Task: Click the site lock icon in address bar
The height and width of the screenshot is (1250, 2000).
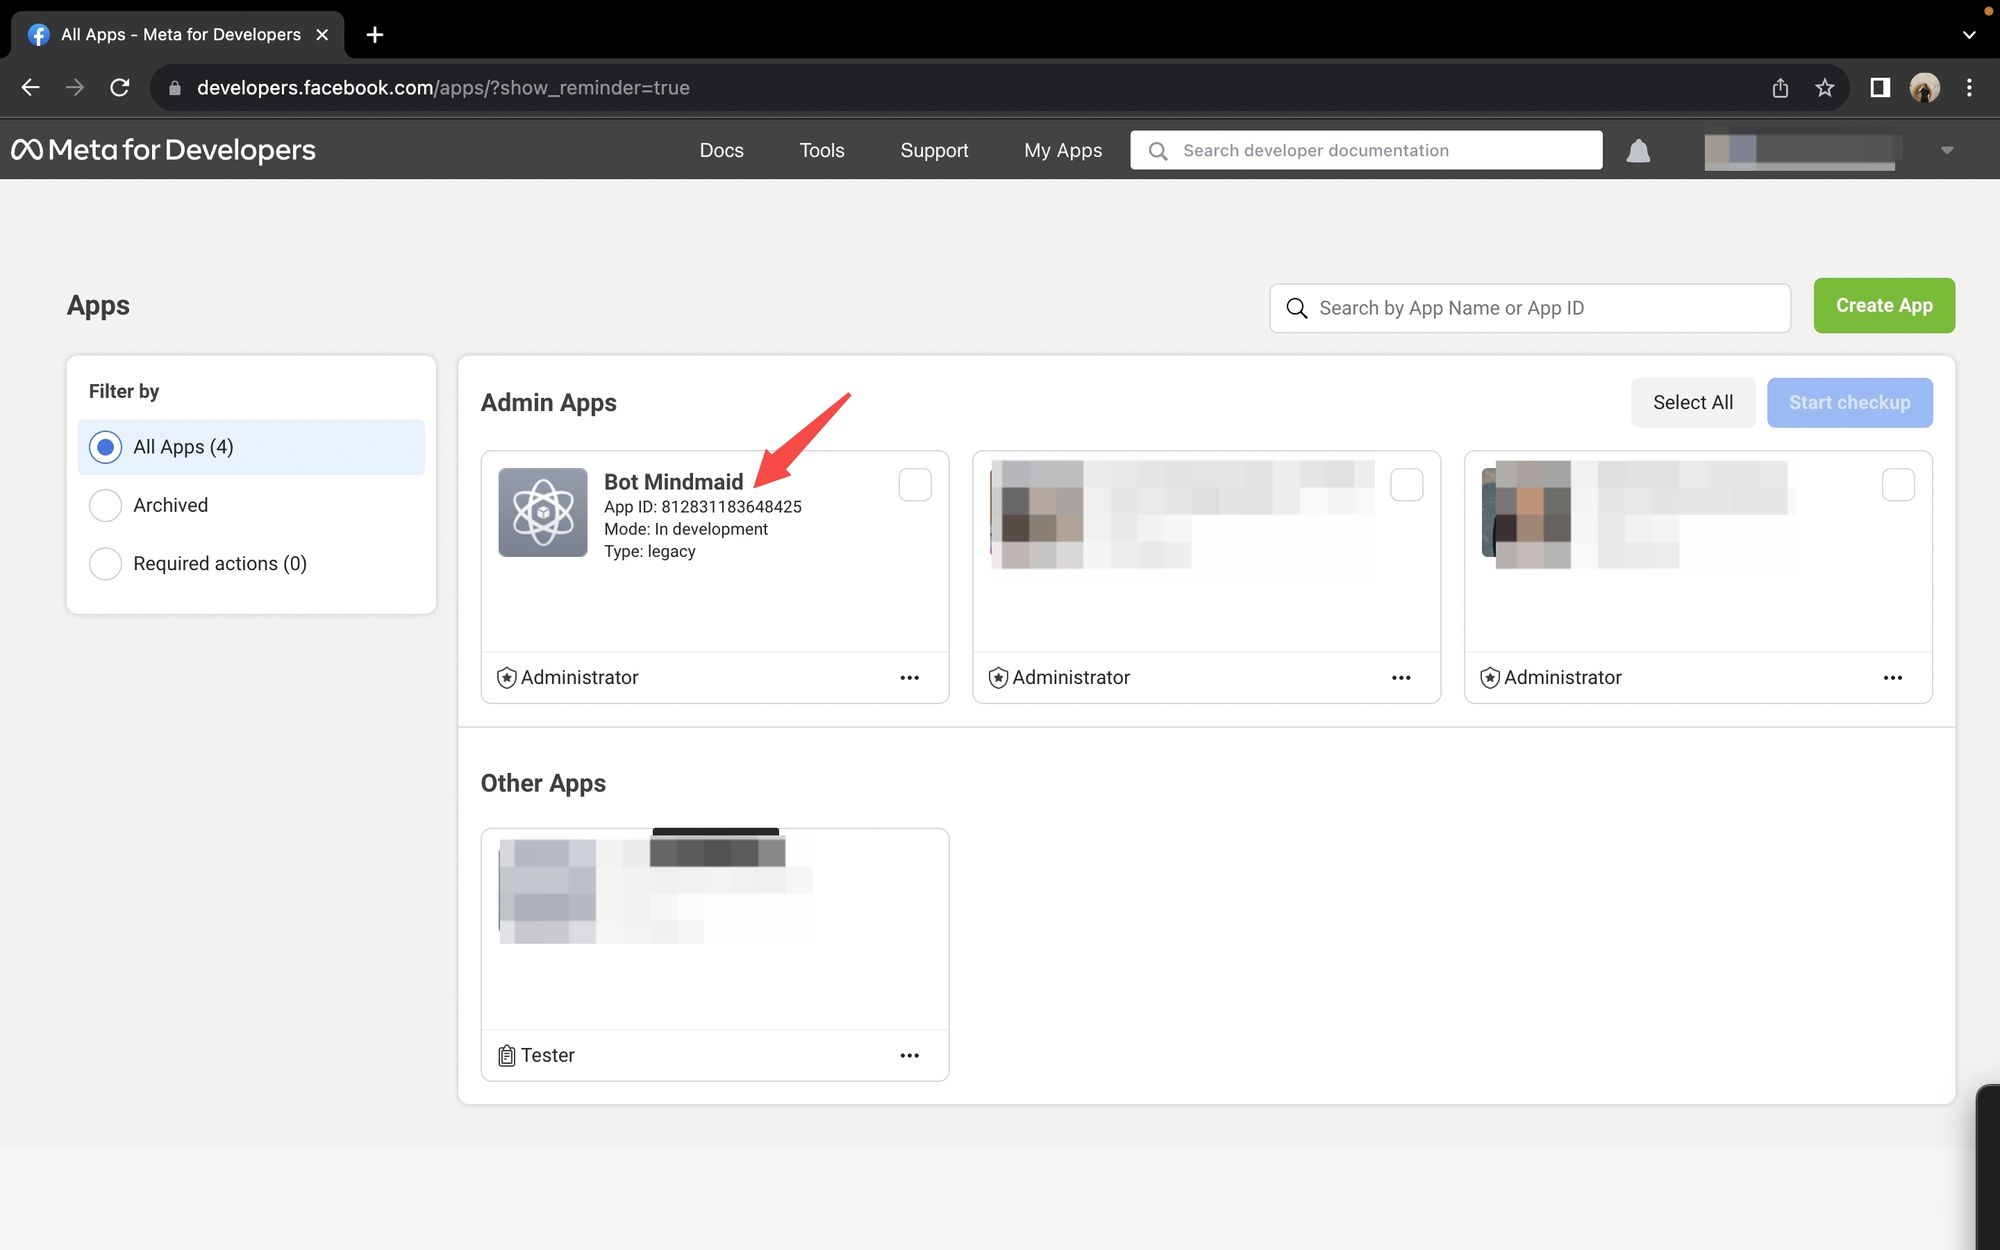Action: click(175, 88)
